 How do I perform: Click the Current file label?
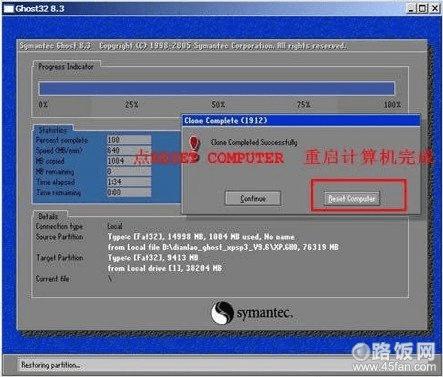click(52, 279)
